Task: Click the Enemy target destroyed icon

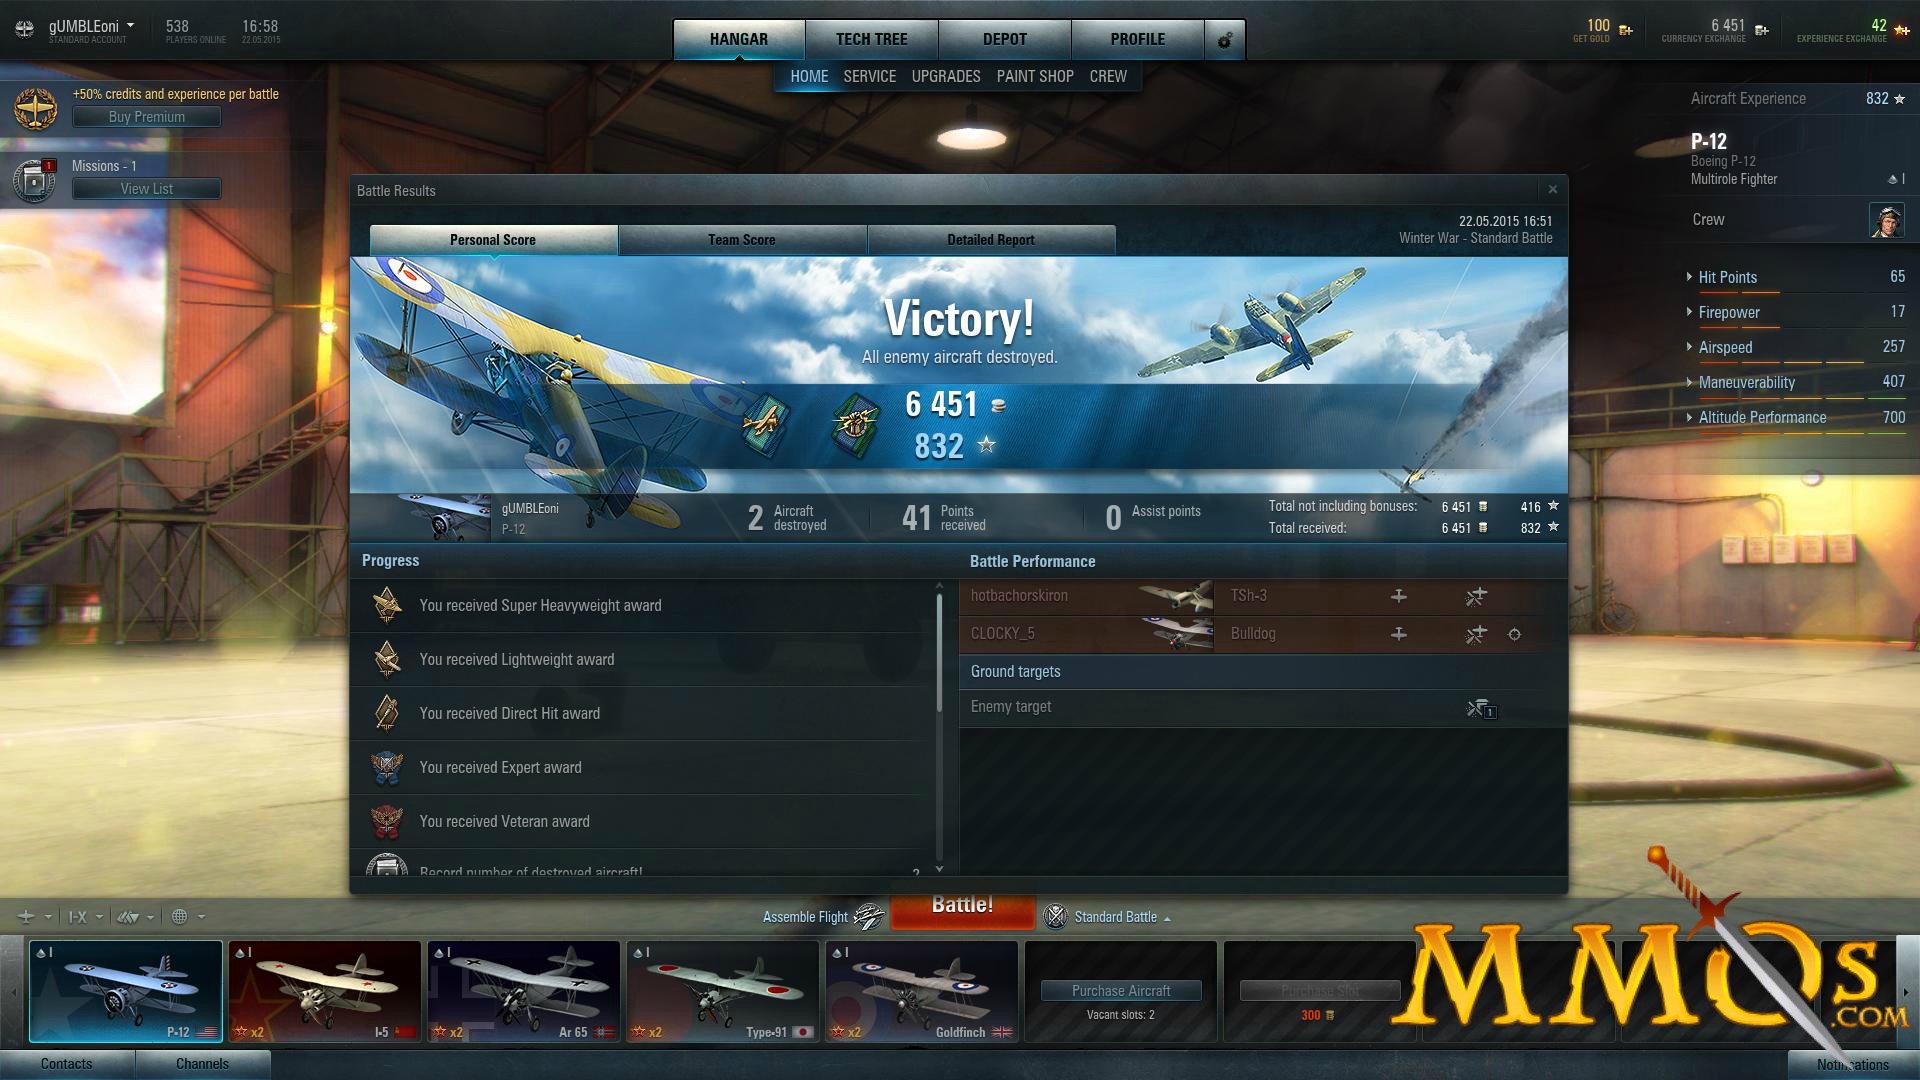Action: 1480,709
